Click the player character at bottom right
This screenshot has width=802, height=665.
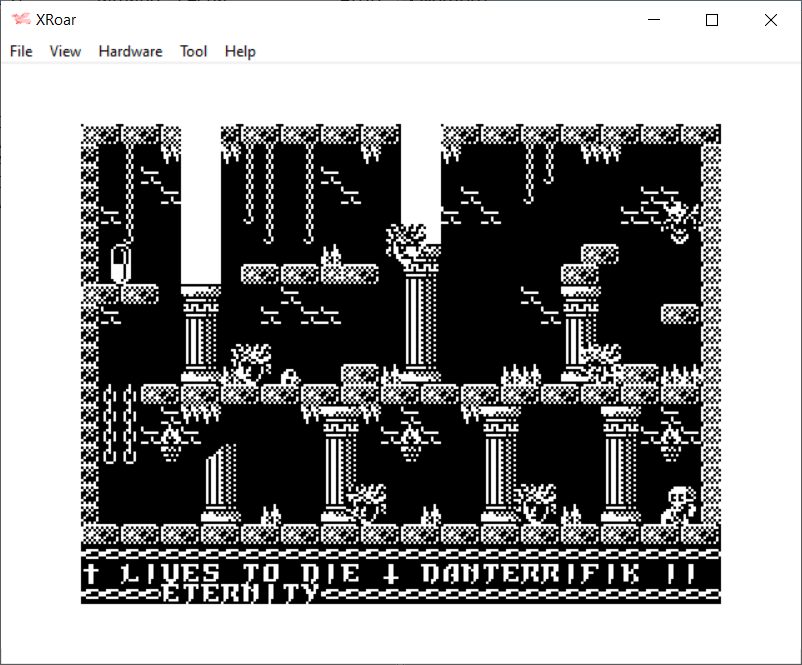(x=680, y=504)
